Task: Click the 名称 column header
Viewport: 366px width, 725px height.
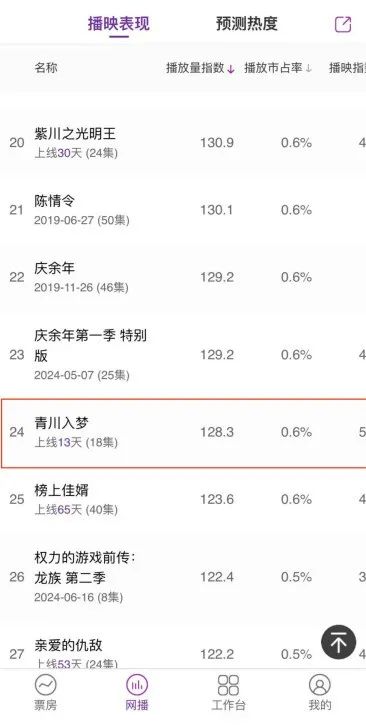Action: [x=46, y=68]
